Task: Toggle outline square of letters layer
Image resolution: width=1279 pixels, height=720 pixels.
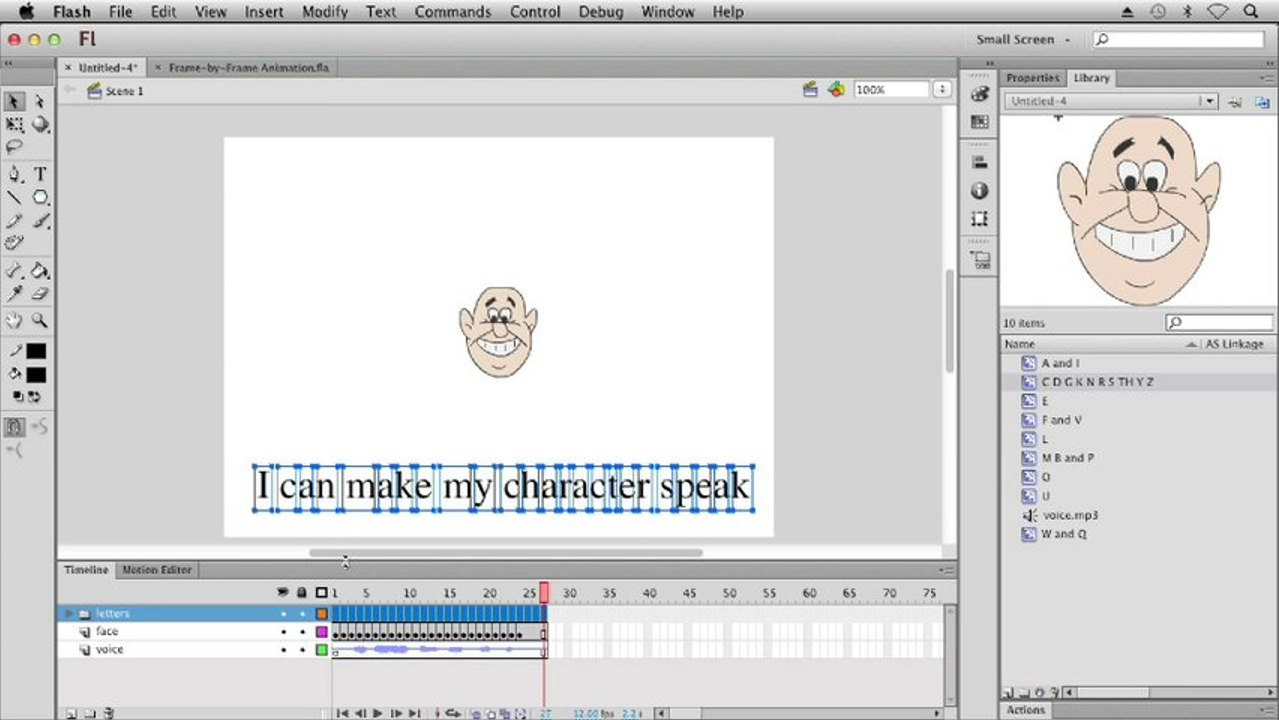Action: [x=322, y=614]
